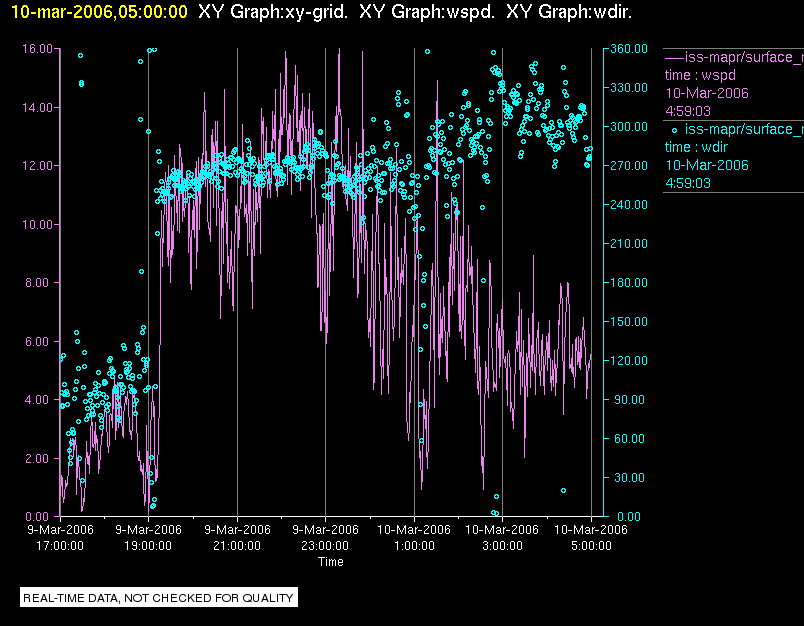Click the 10-Mar-2006 date under wspd legend
The image size is (804, 626).
(x=707, y=93)
